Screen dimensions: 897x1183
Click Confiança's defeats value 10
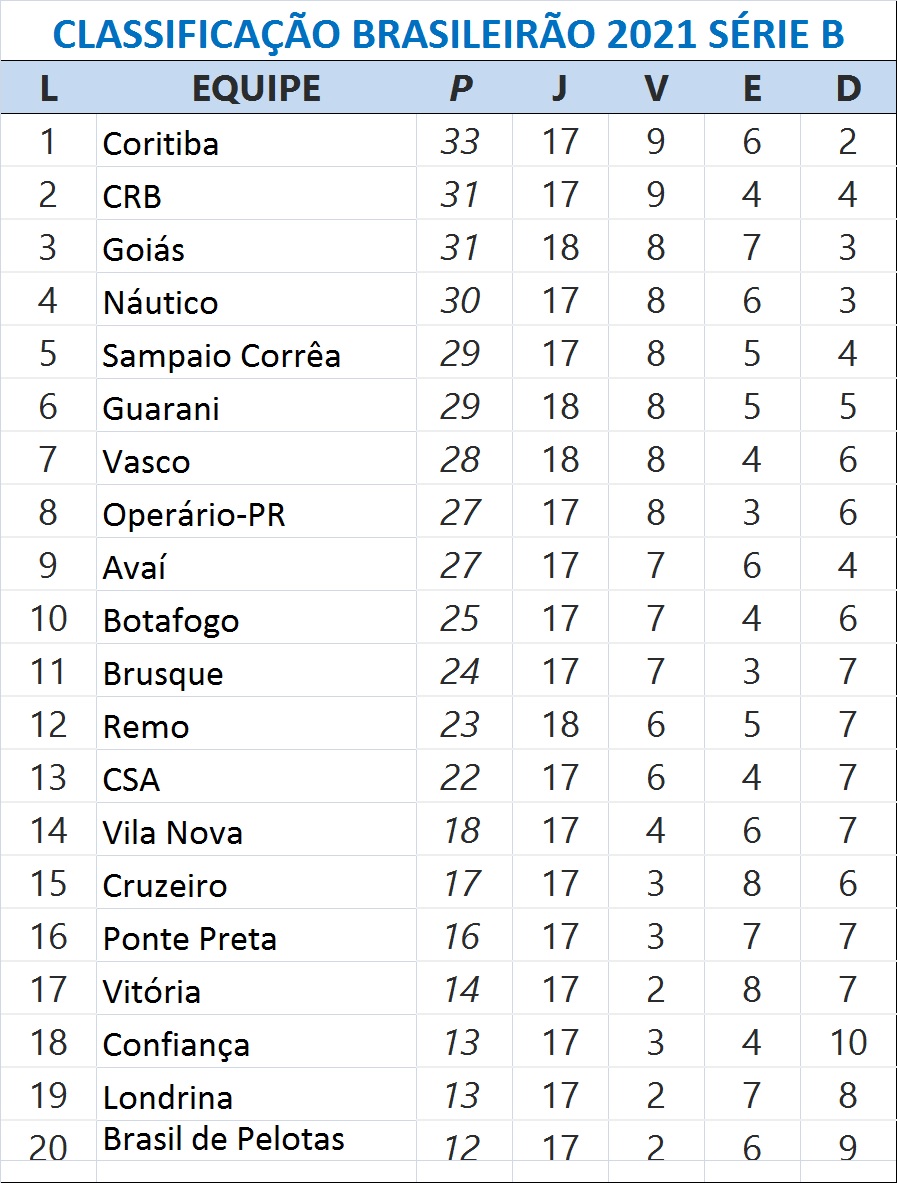848,1043
